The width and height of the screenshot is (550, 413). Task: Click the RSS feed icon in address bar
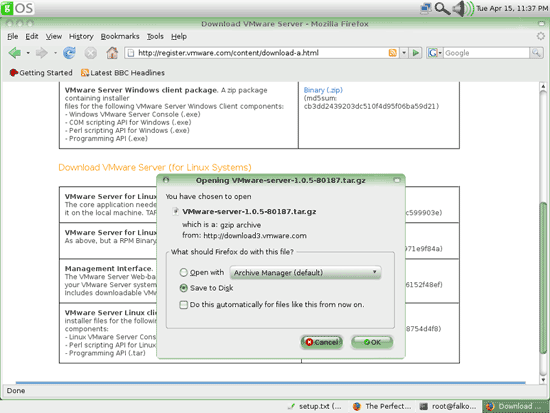393,53
